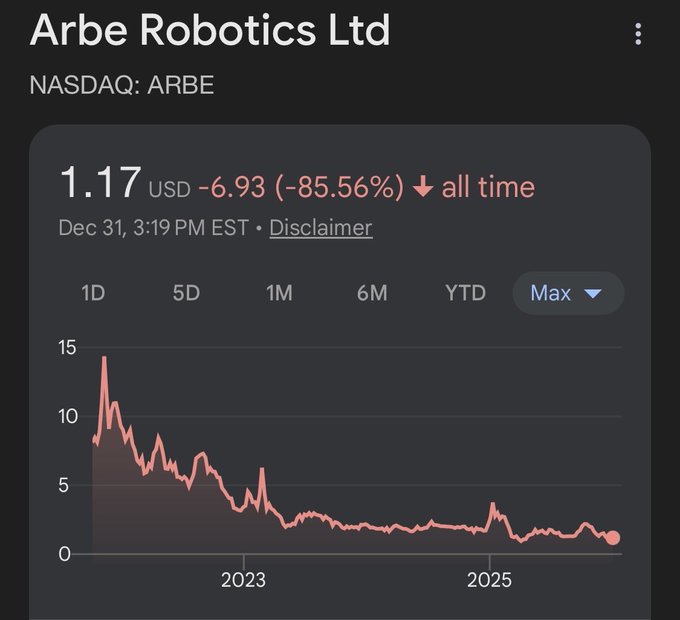Click the Dec 31, 3:19 PM EST timestamp
This screenshot has width=680, height=620.
153,228
